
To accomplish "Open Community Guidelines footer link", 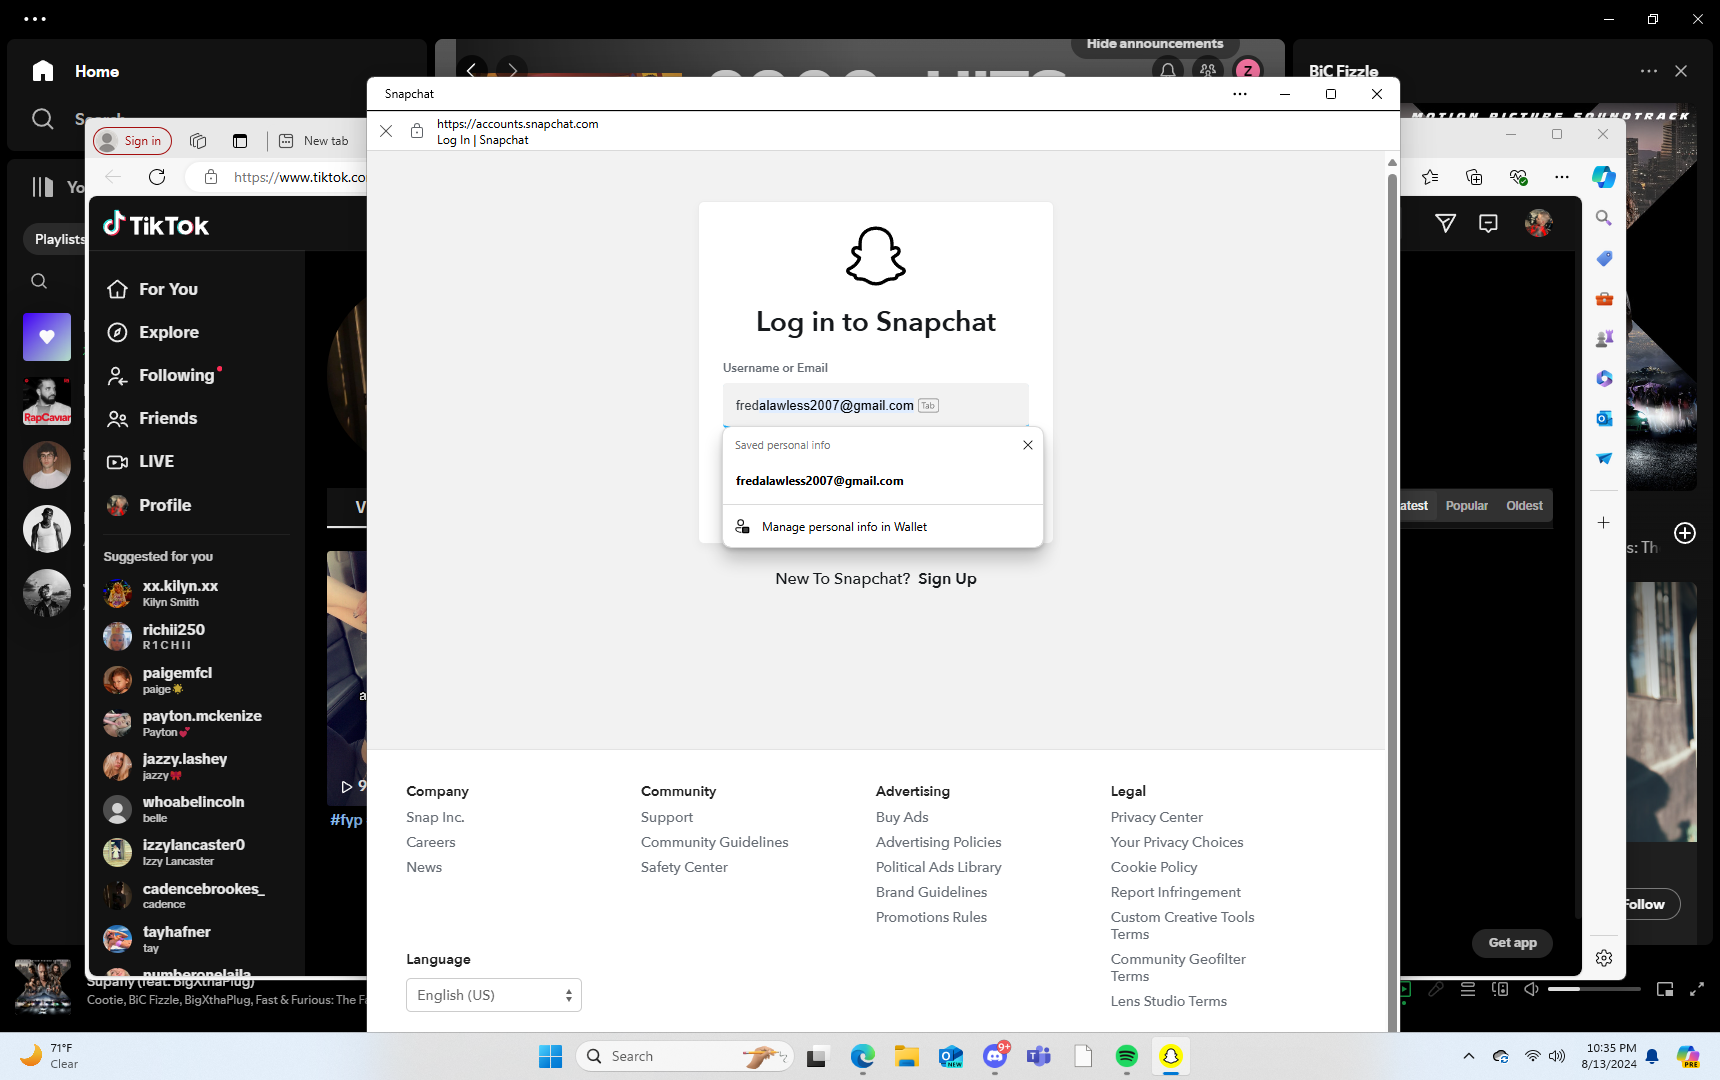I will click(x=714, y=842).
